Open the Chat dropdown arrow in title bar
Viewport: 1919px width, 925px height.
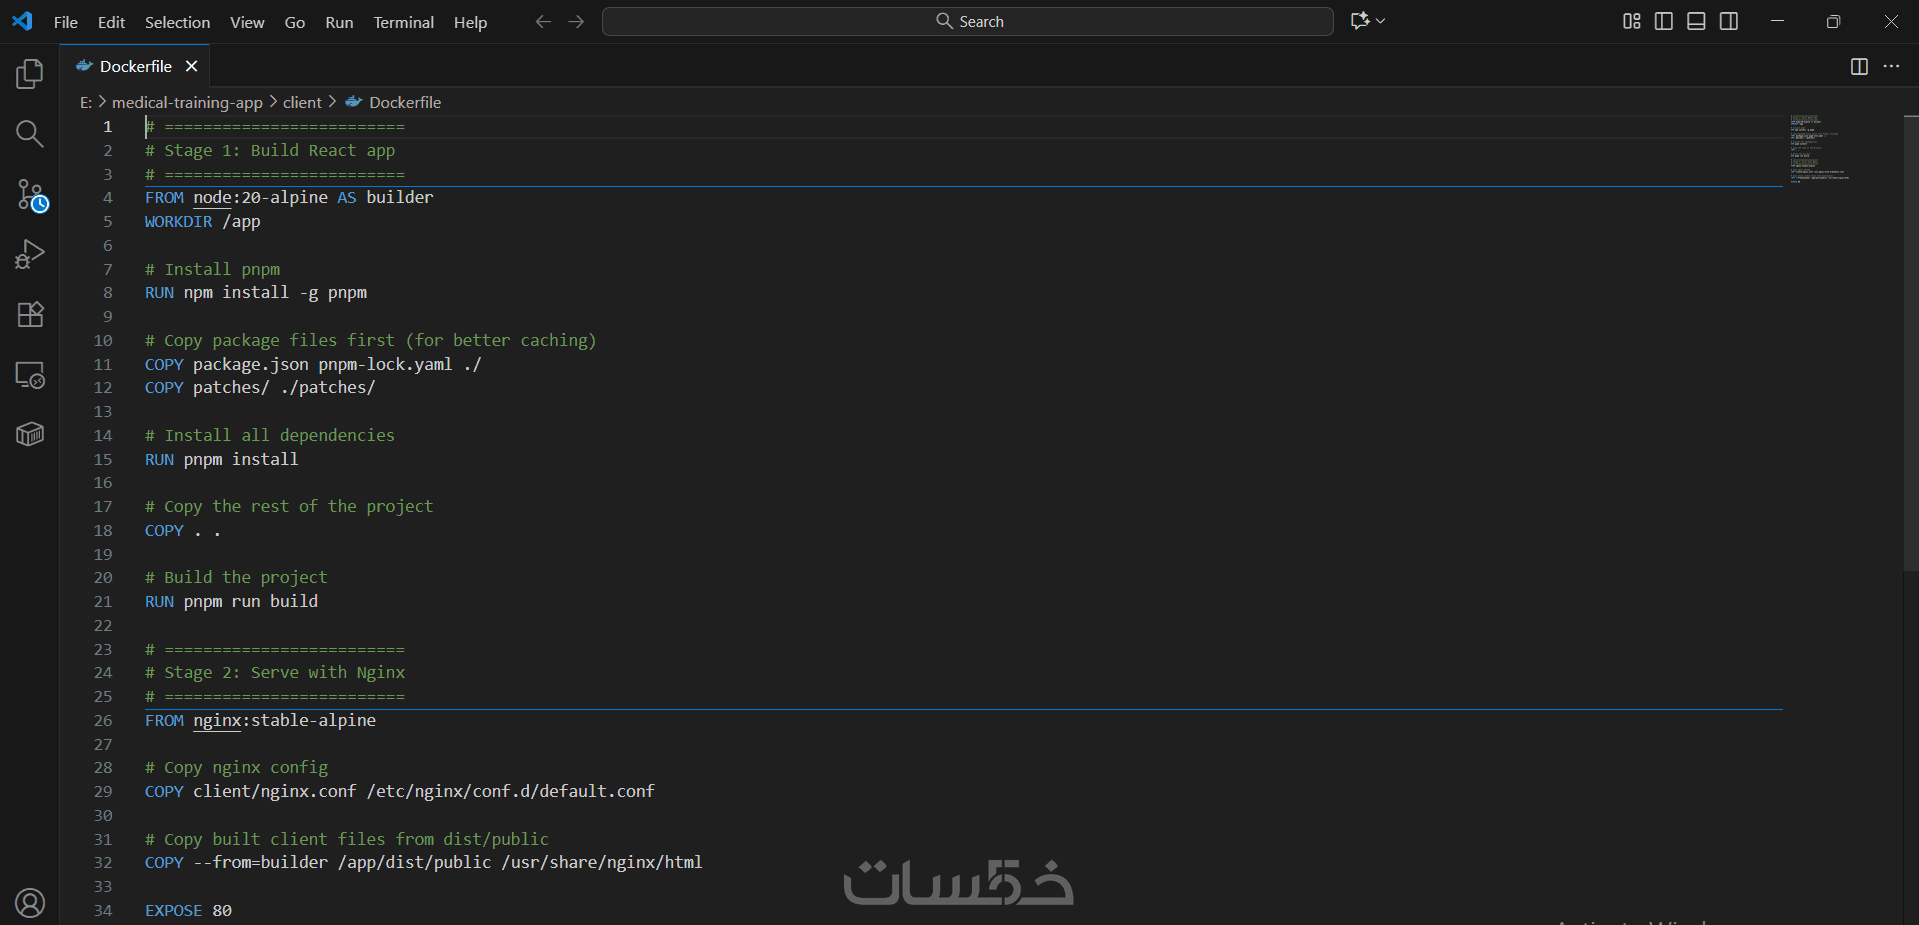[x=1381, y=21]
